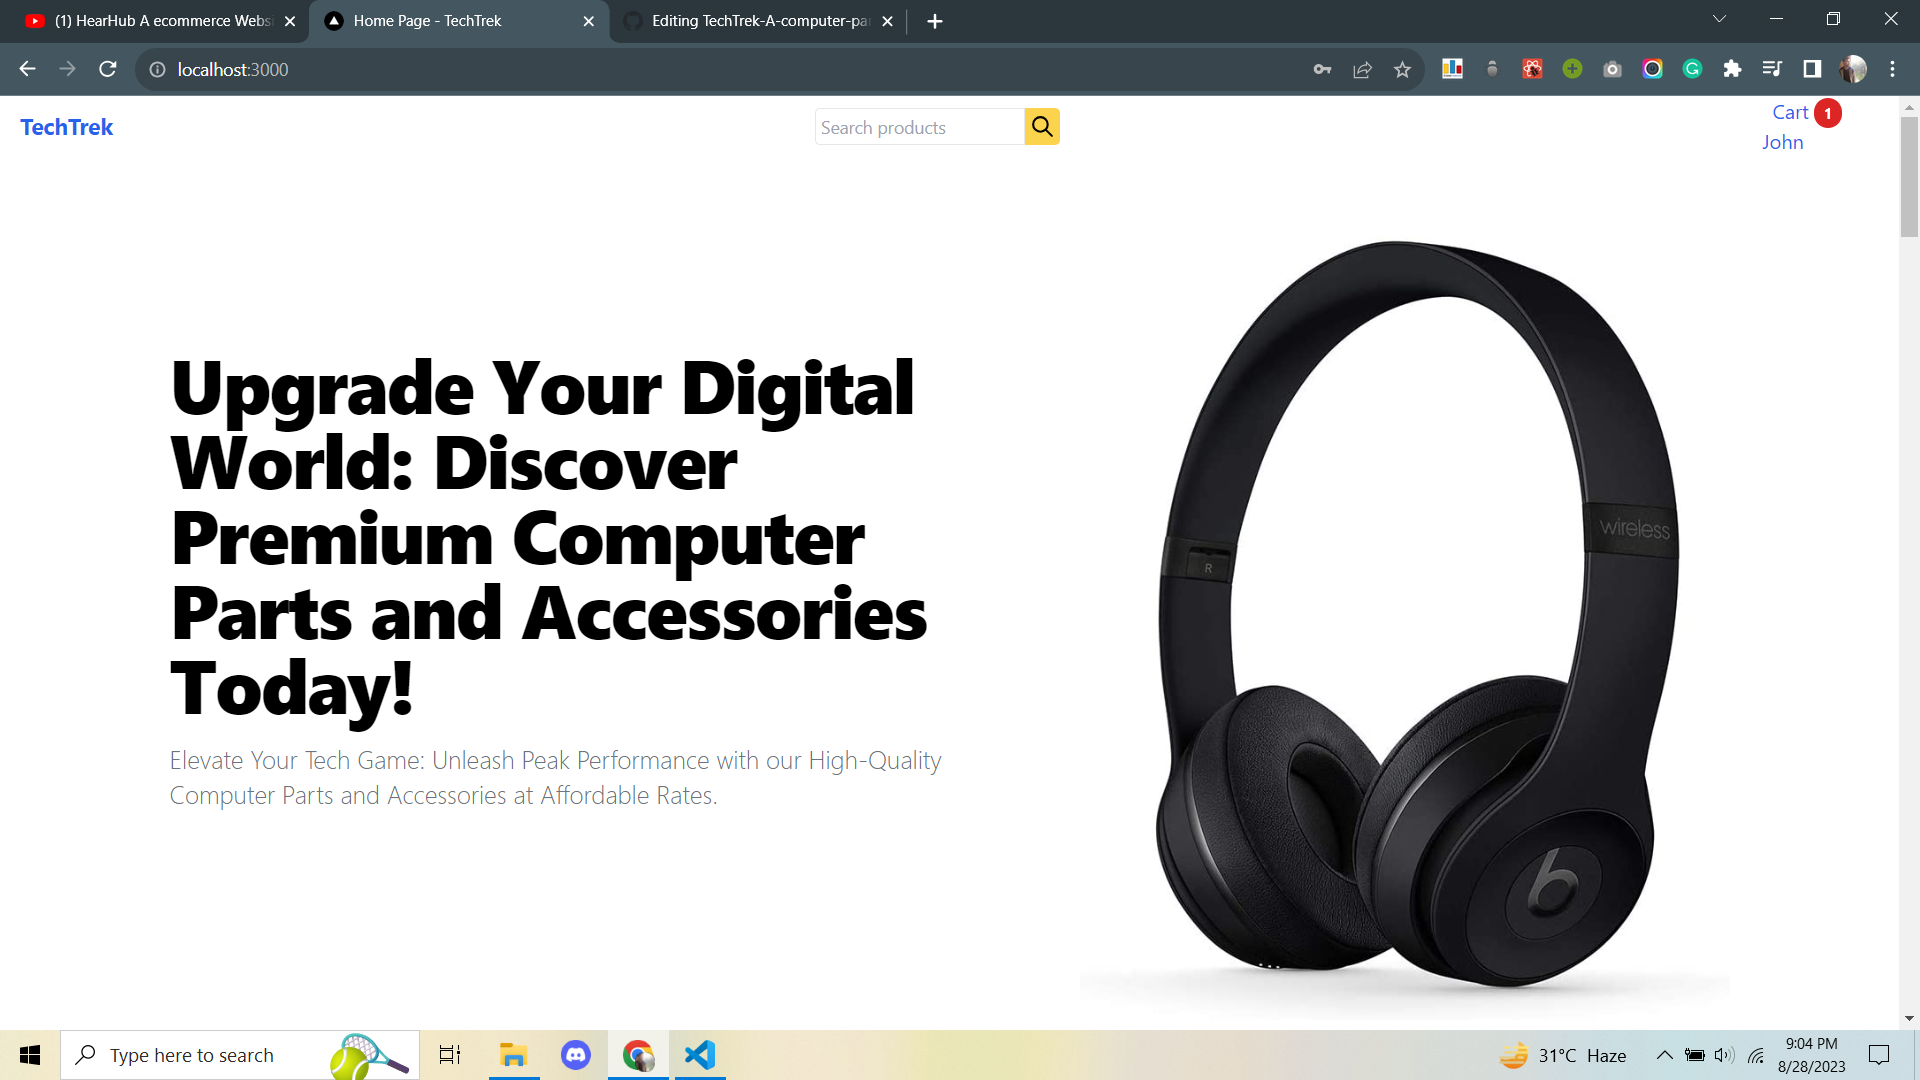Open the React Developer Tools extension
Screen dimensions: 1920x1080
(1532, 68)
